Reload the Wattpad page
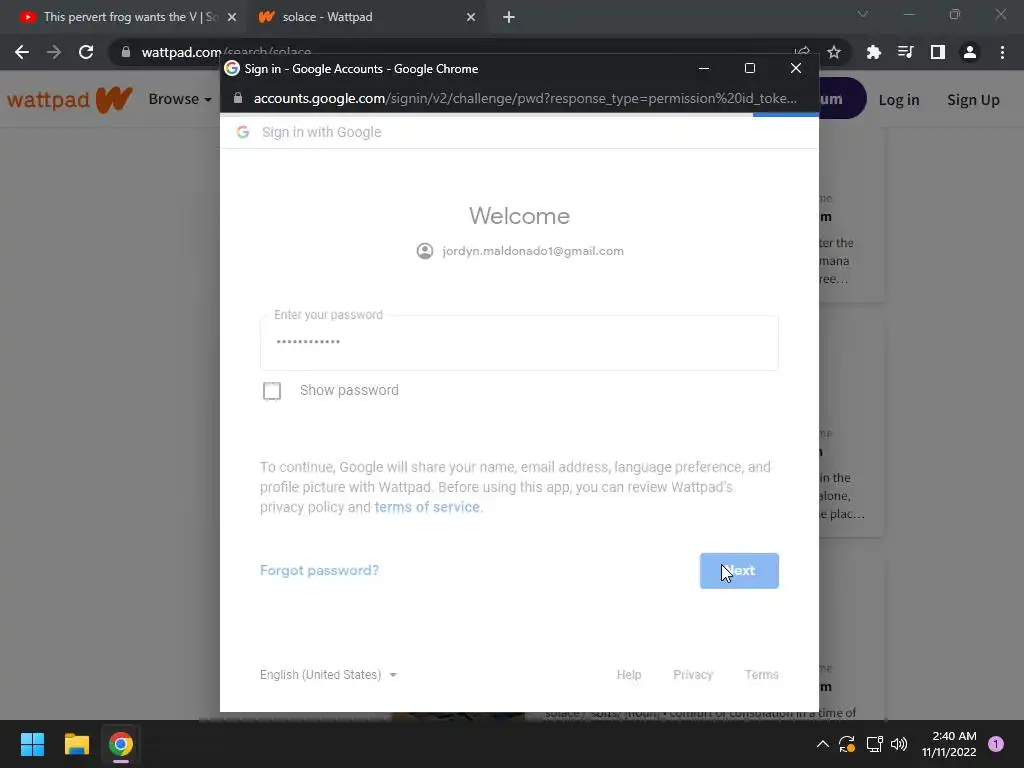The height and width of the screenshot is (768, 1024). (x=86, y=52)
